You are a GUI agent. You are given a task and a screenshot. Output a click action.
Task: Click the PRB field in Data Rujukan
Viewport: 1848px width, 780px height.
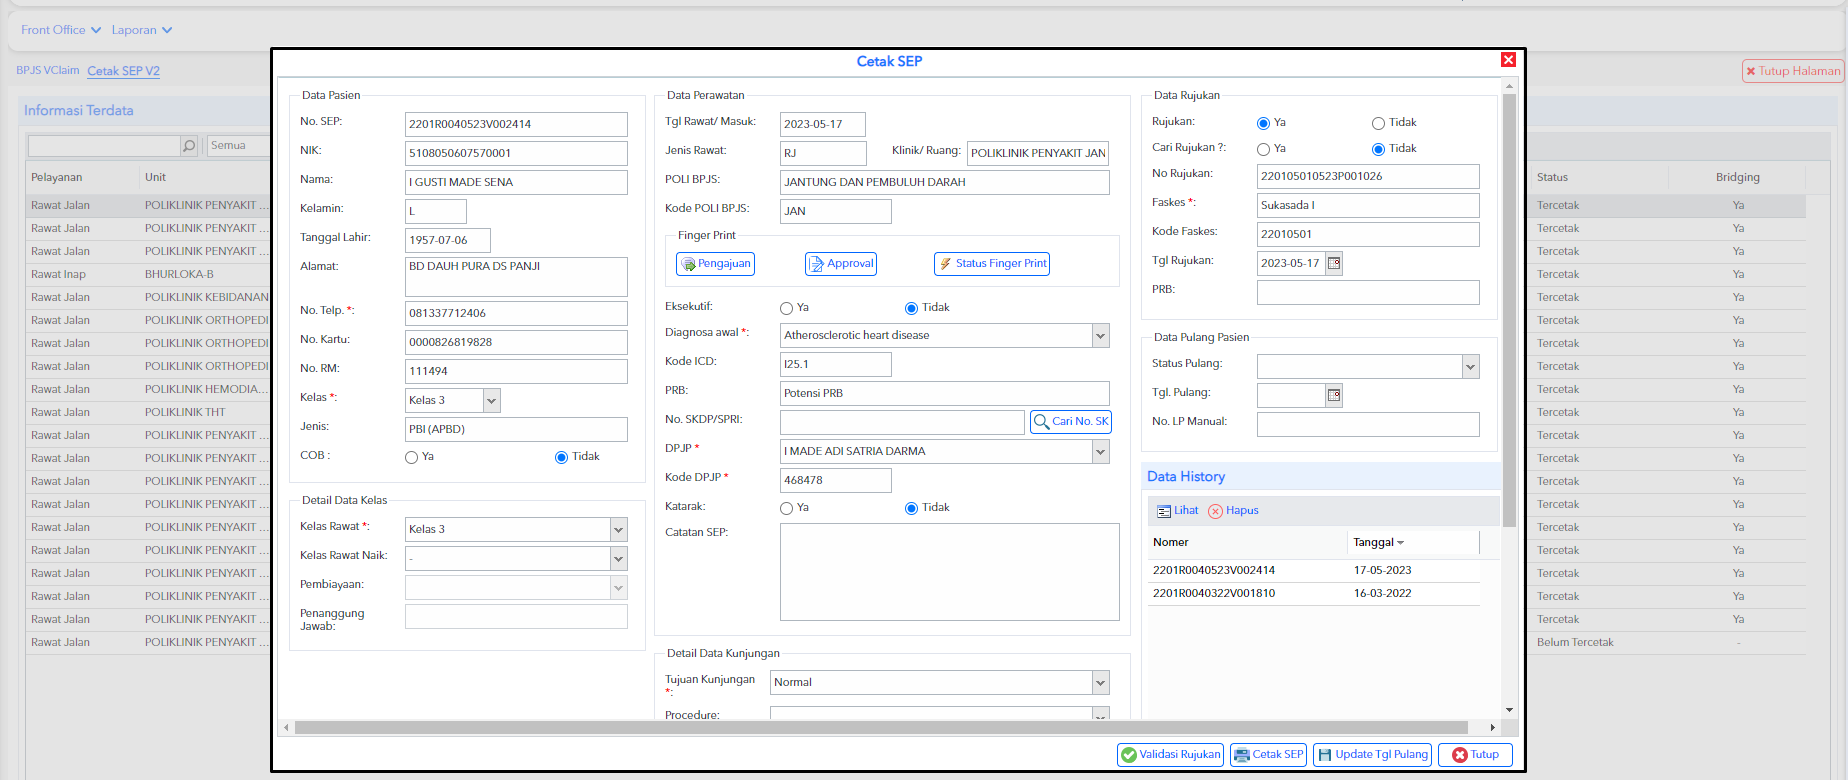coord(1368,293)
